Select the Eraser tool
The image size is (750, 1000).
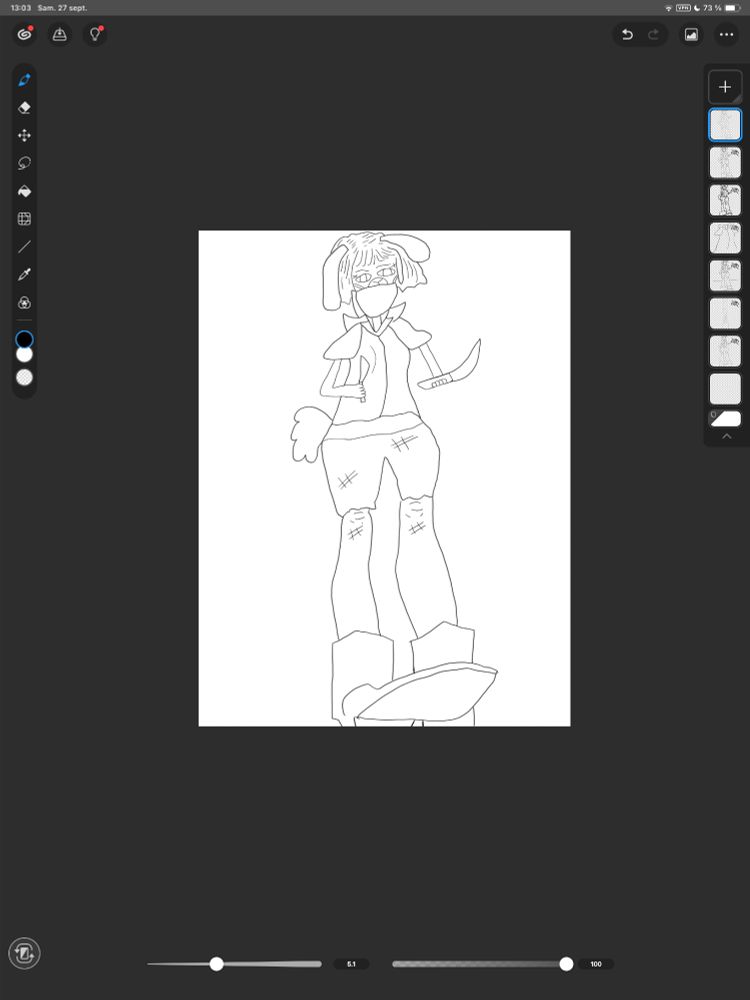point(24,108)
